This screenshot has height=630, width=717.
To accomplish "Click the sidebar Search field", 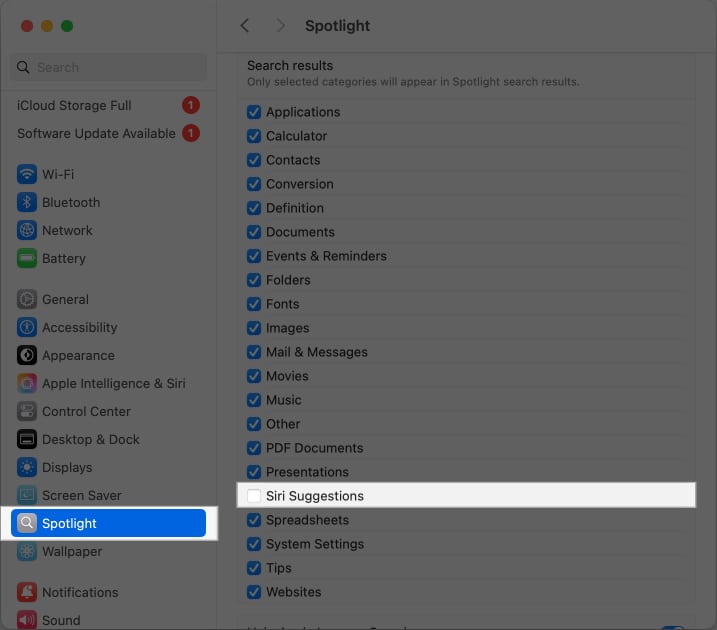I will click(x=108, y=67).
